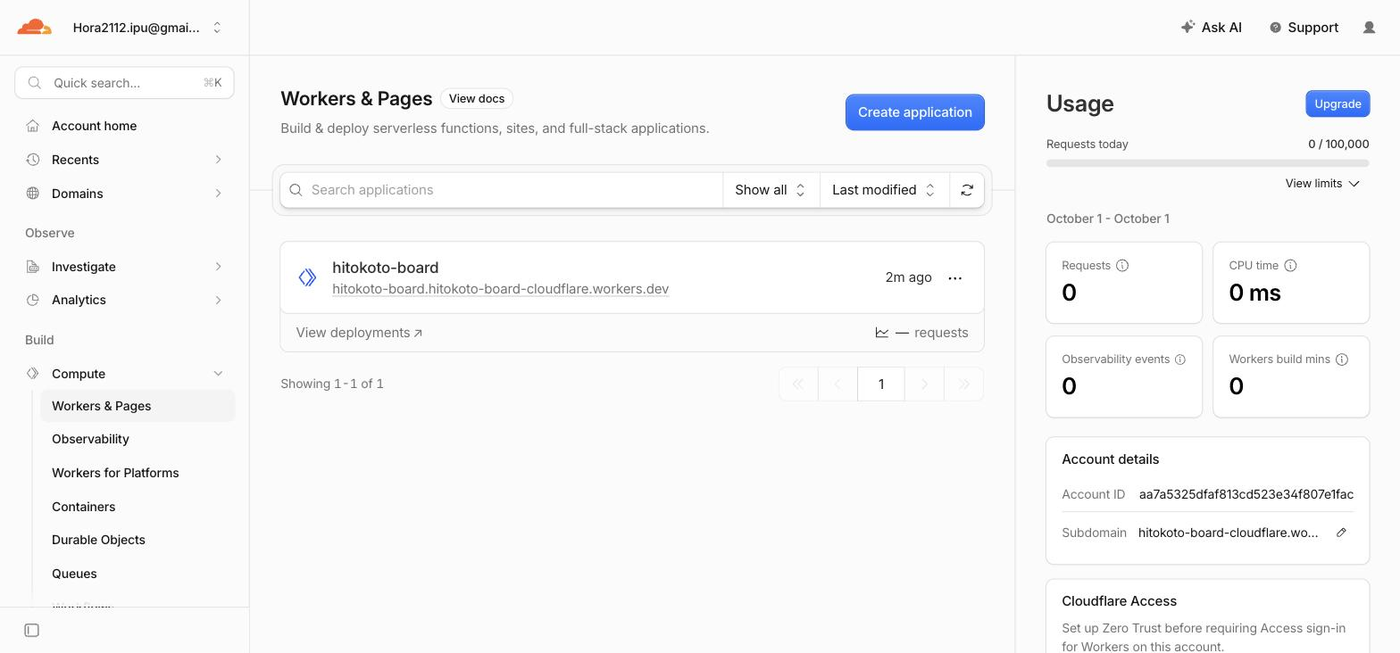Click the Analytics pie chart icon
The image size is (1400, 653).
coord(33,300)
